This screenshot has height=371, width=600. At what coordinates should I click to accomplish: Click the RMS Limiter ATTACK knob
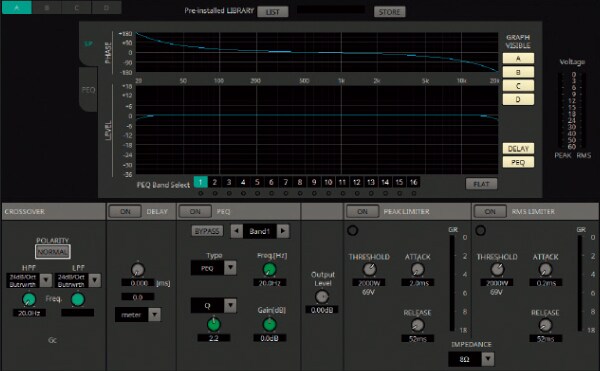[545, 269]
